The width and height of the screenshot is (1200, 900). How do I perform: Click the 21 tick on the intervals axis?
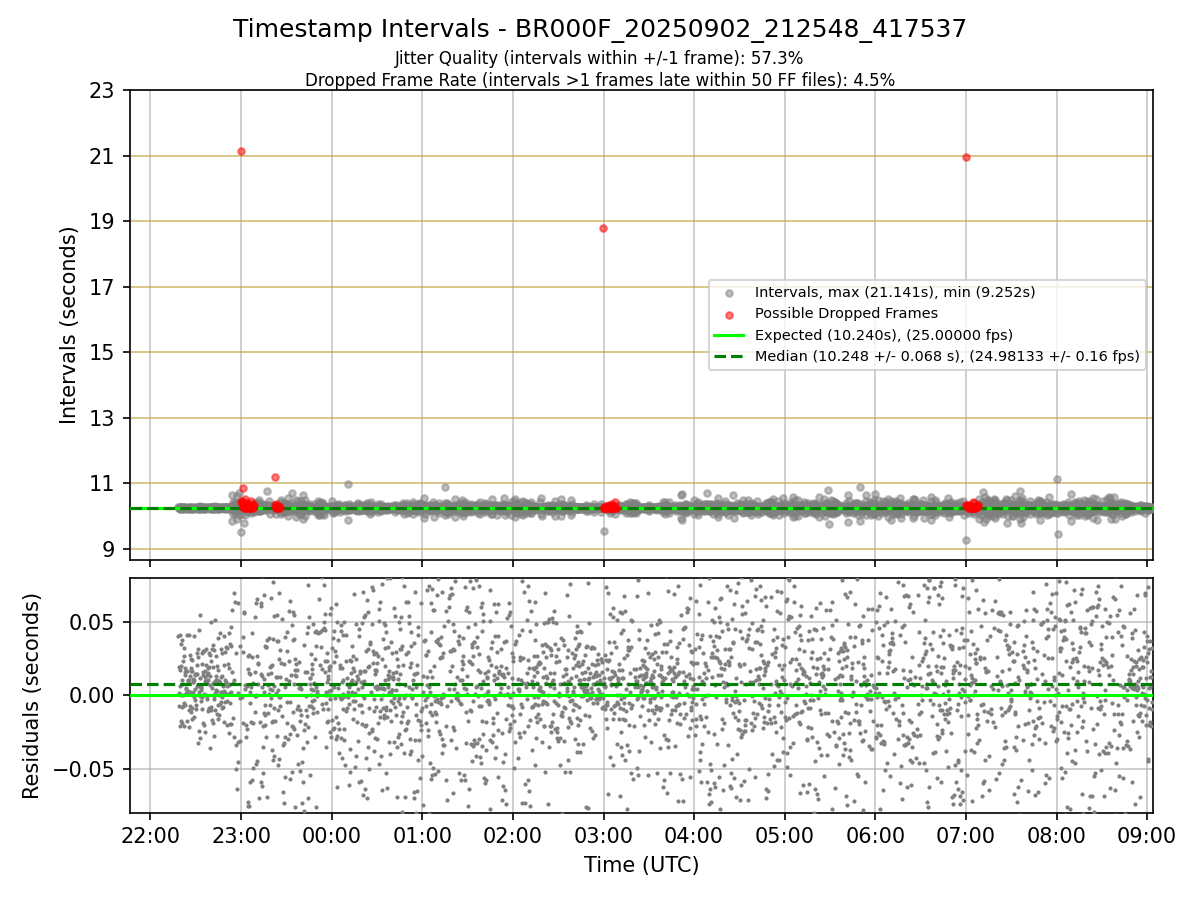[x=103, y=156]
